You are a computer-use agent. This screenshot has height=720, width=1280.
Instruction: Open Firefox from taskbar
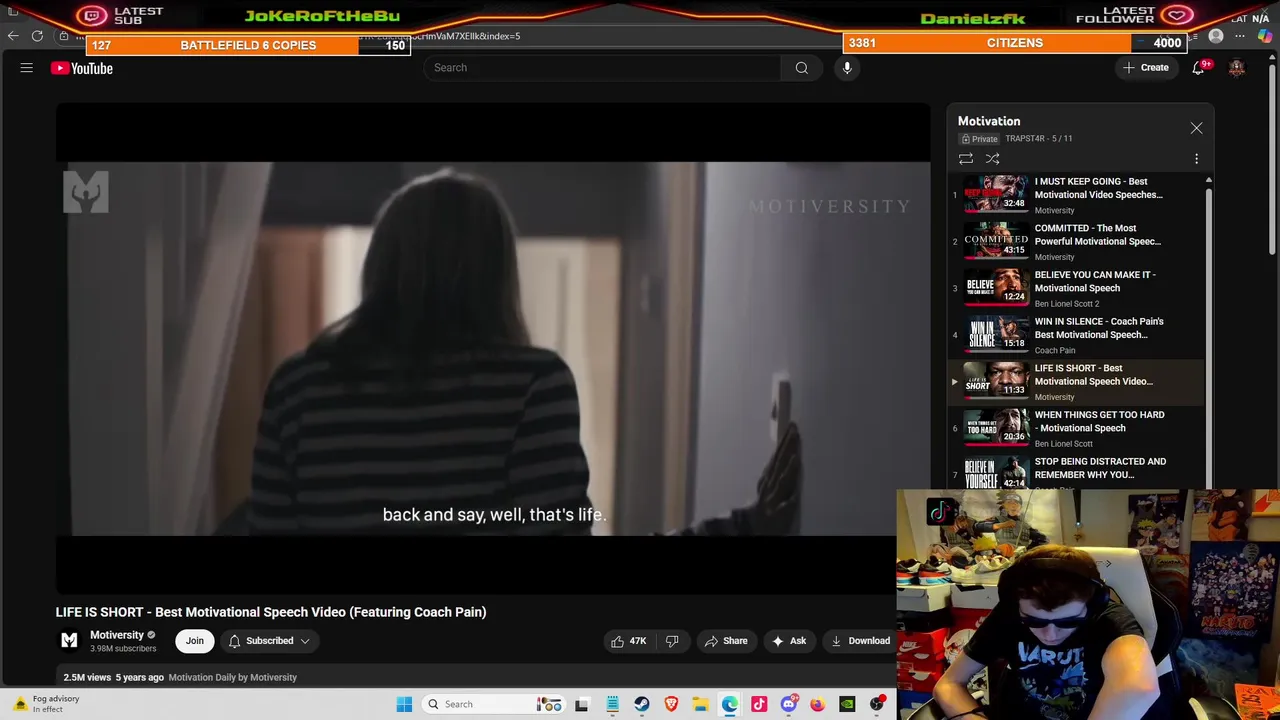[x=818, y=704]
